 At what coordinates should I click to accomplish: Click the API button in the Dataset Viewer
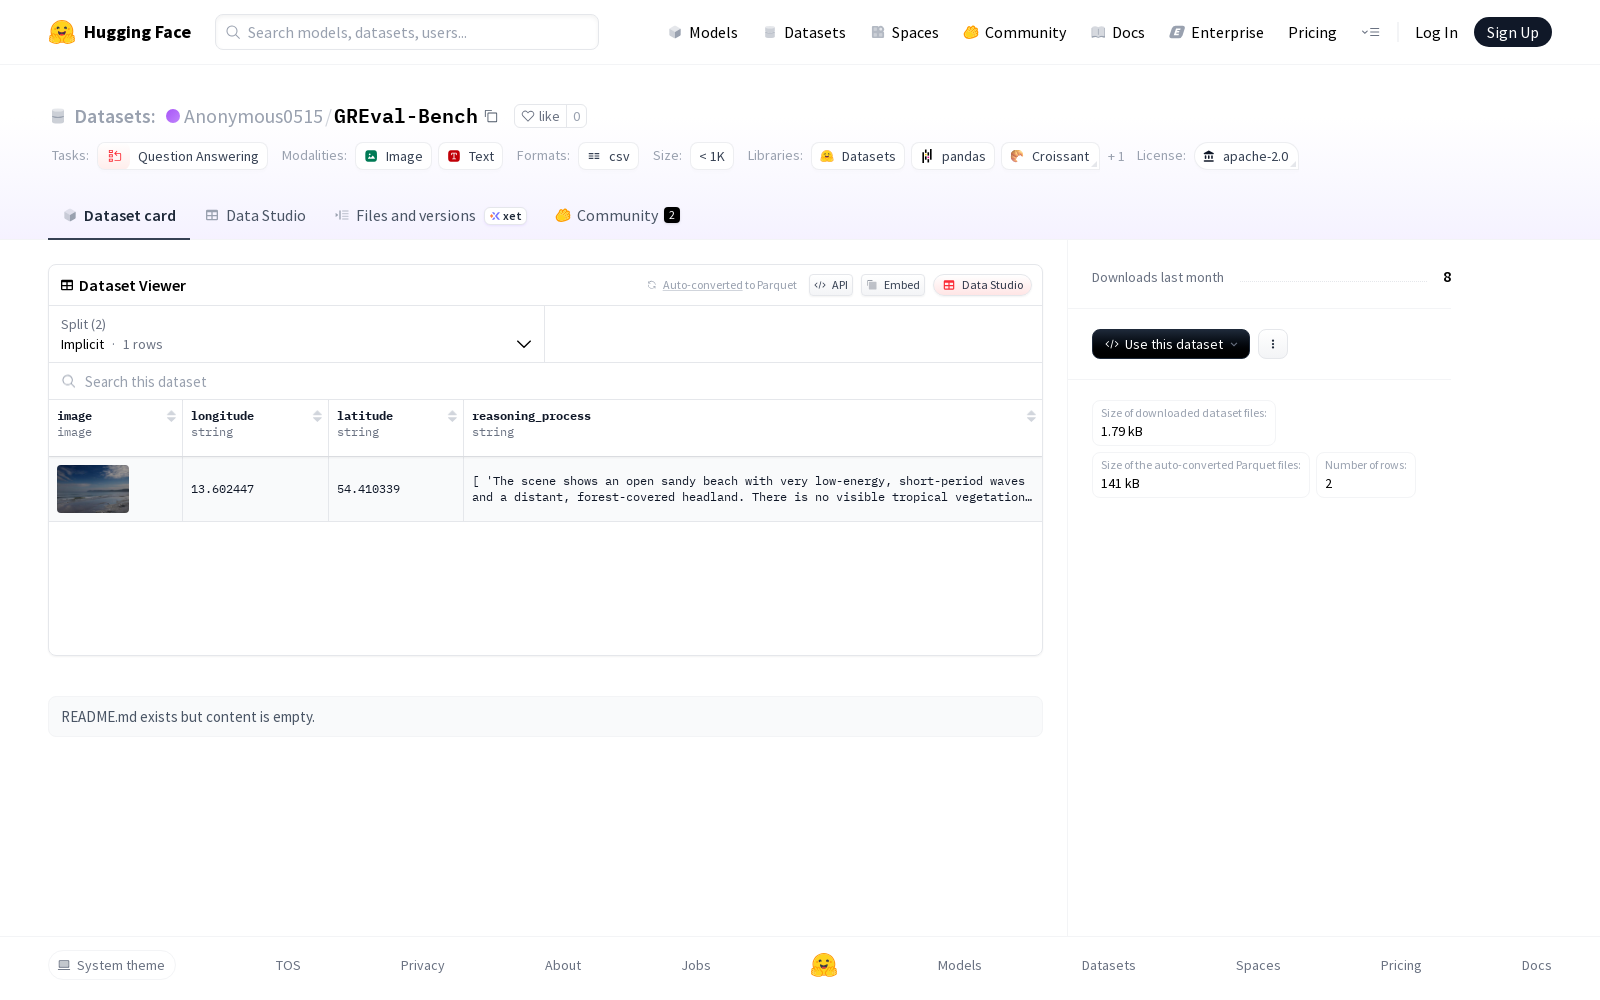(831, 285)
